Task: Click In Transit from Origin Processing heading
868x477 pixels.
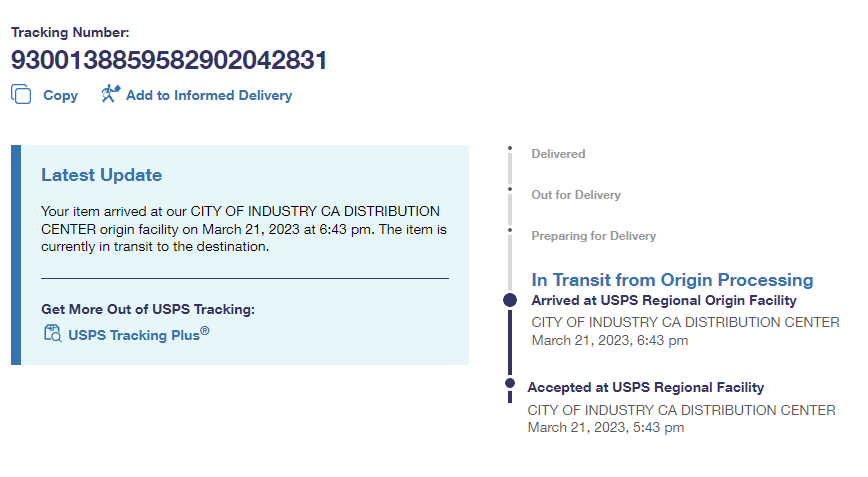Action: [672, 280]
